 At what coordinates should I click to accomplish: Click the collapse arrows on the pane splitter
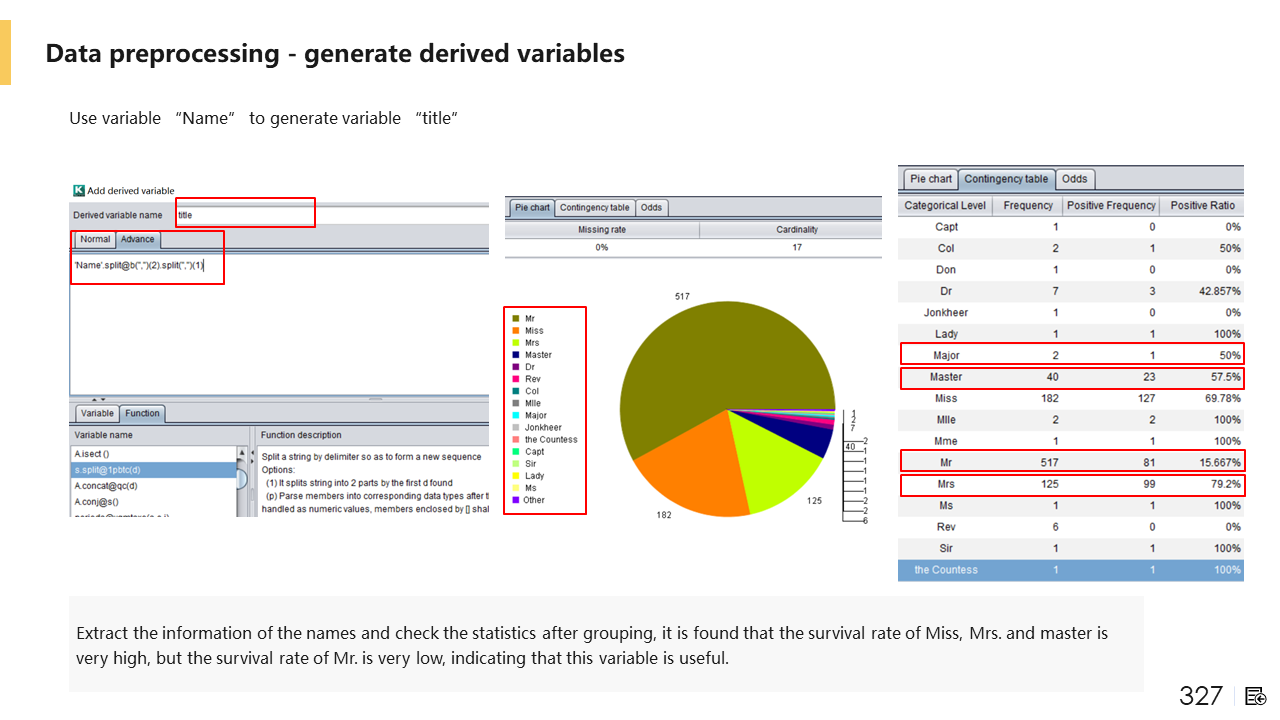click(97, 399)
